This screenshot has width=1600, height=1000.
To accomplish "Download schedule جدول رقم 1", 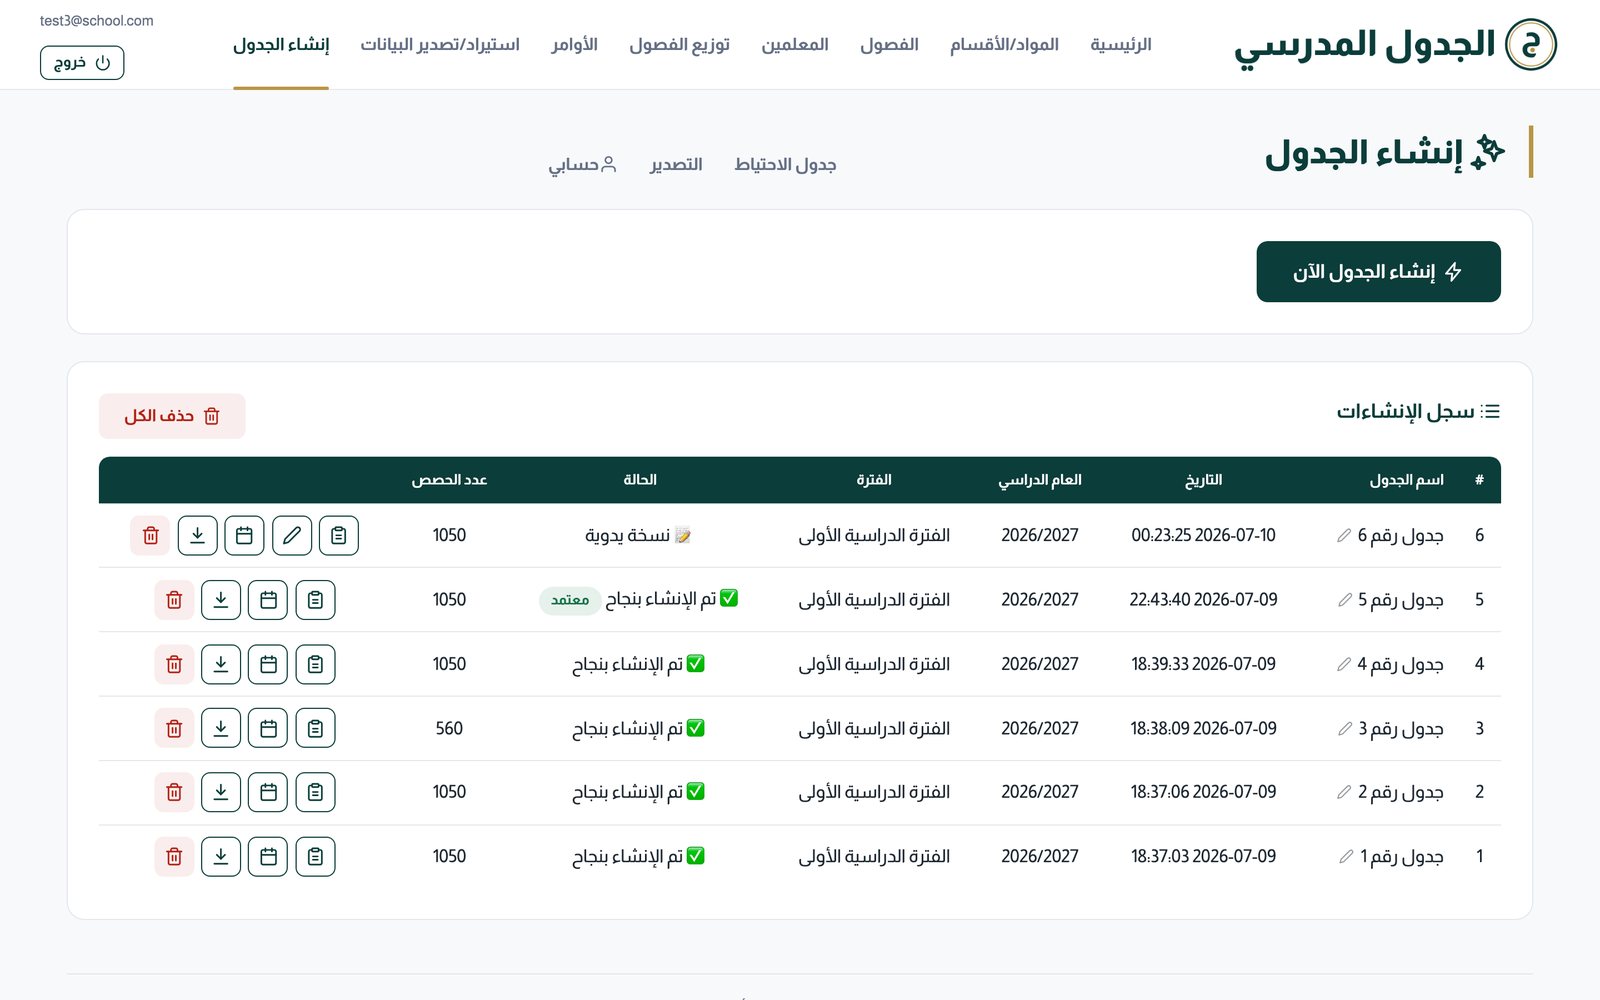I will point(221,857).
